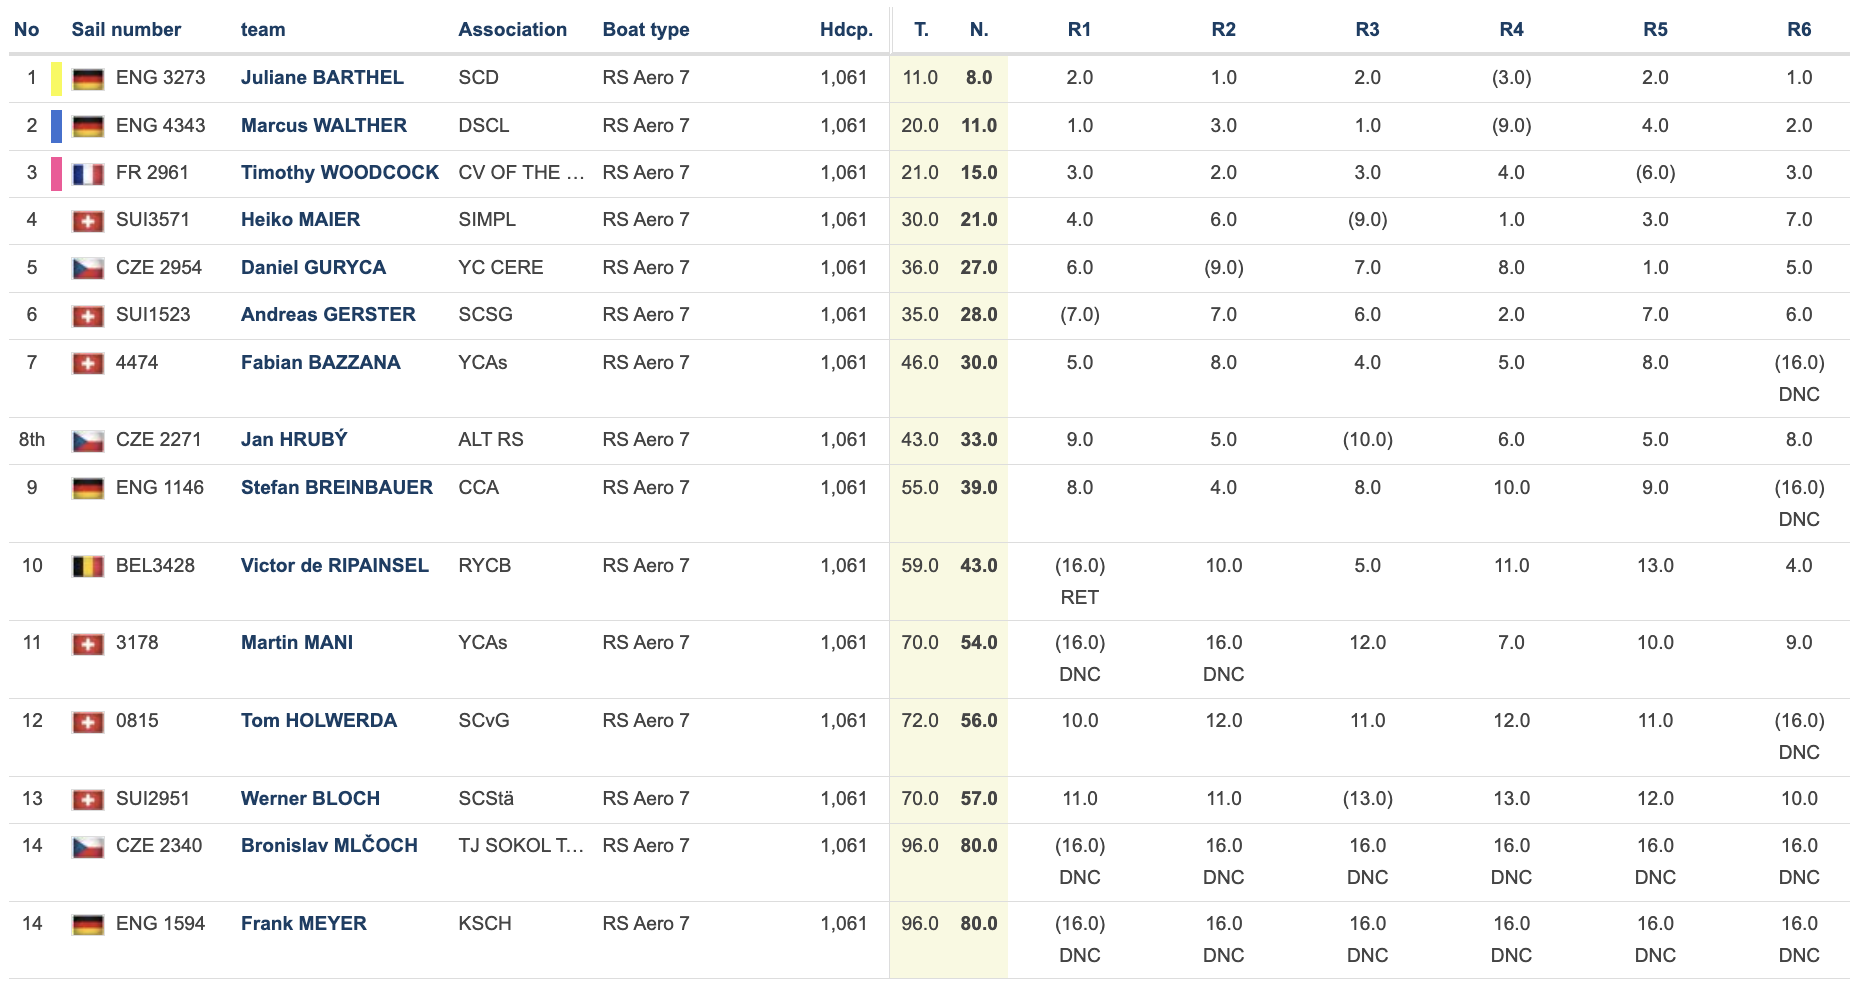Sort by the Association column header
Viewport: 1850px width, 1004px height.
(x=512, y=30)
